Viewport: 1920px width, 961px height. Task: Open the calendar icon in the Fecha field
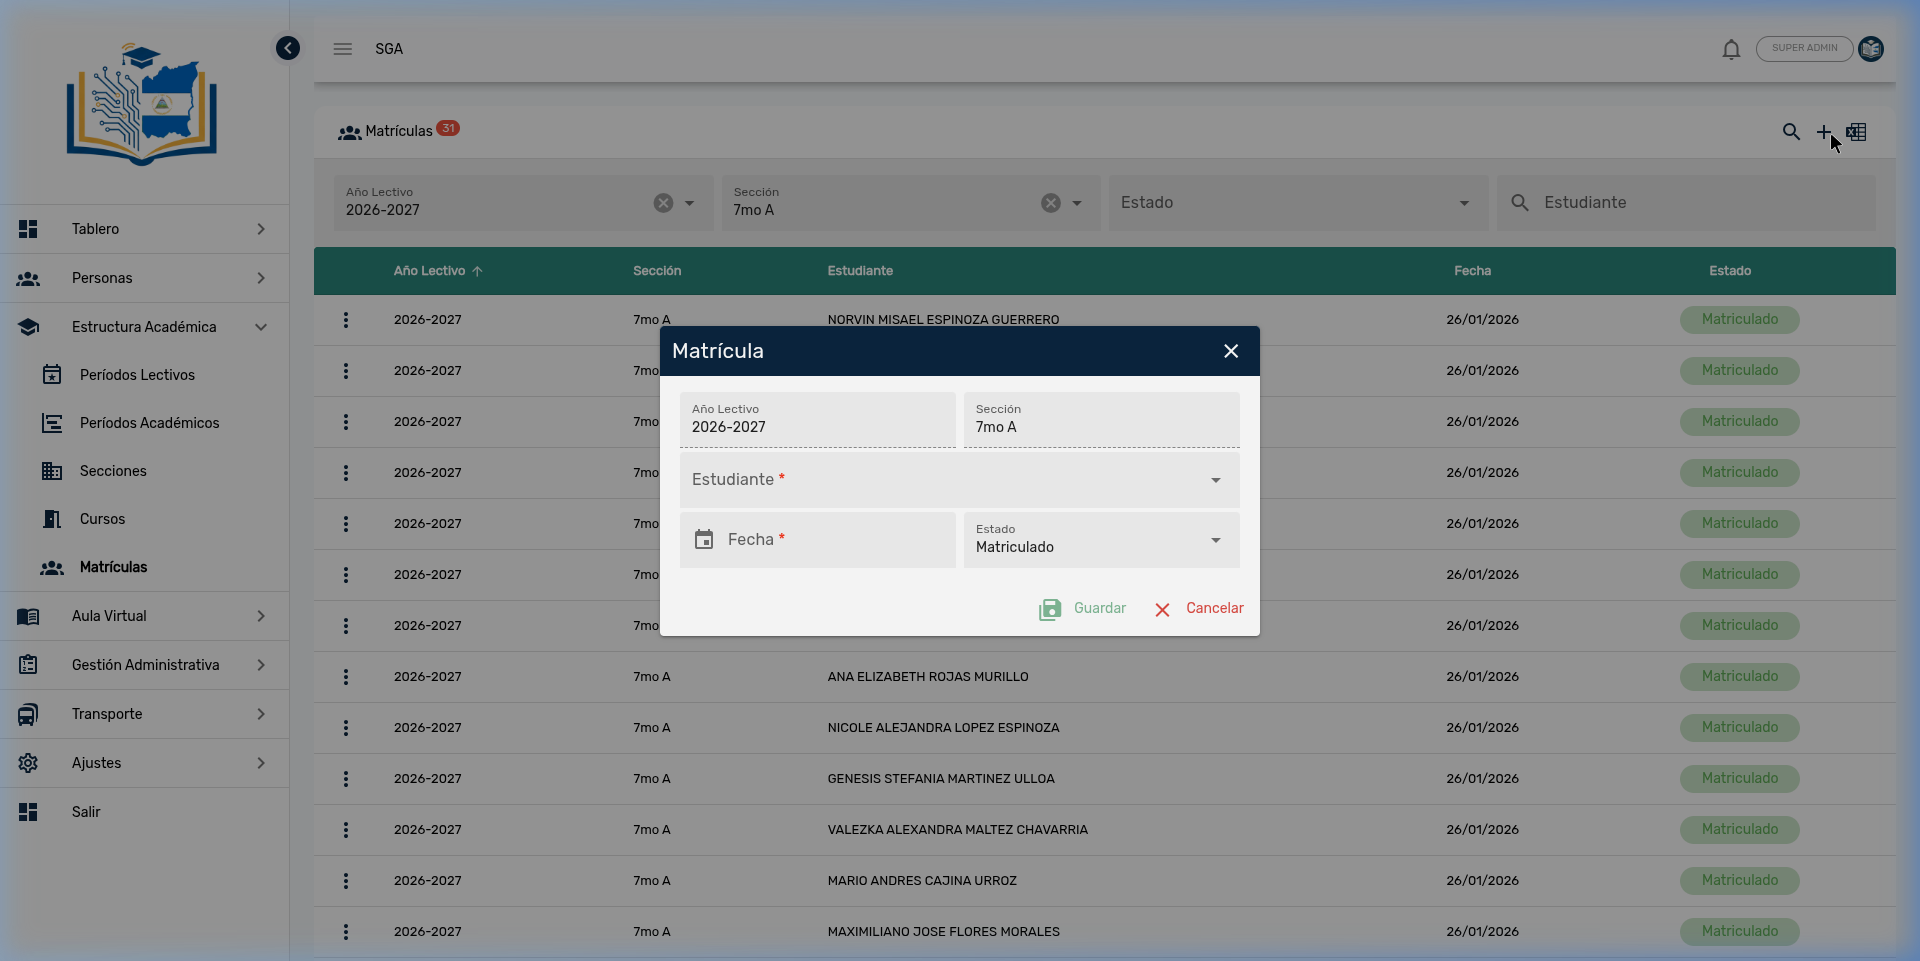(x=704, y=540)
